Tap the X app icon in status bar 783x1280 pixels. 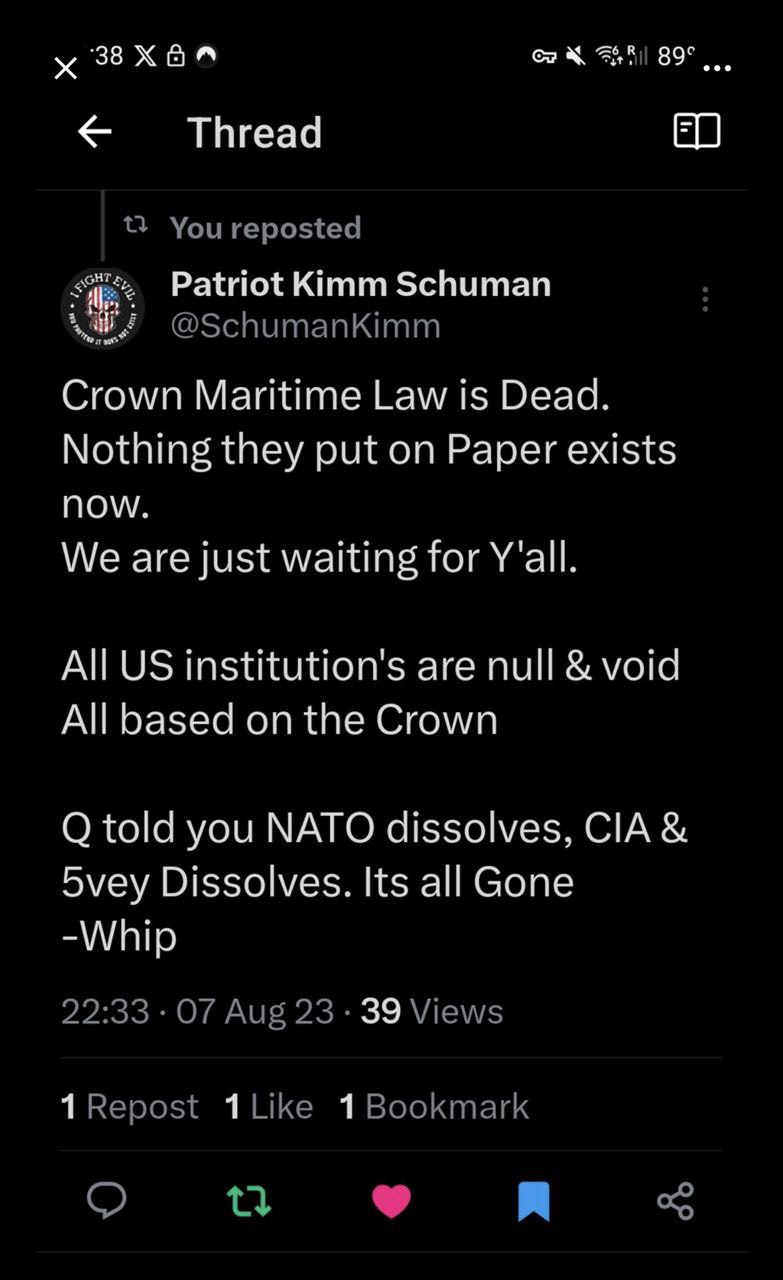point(143,57)
